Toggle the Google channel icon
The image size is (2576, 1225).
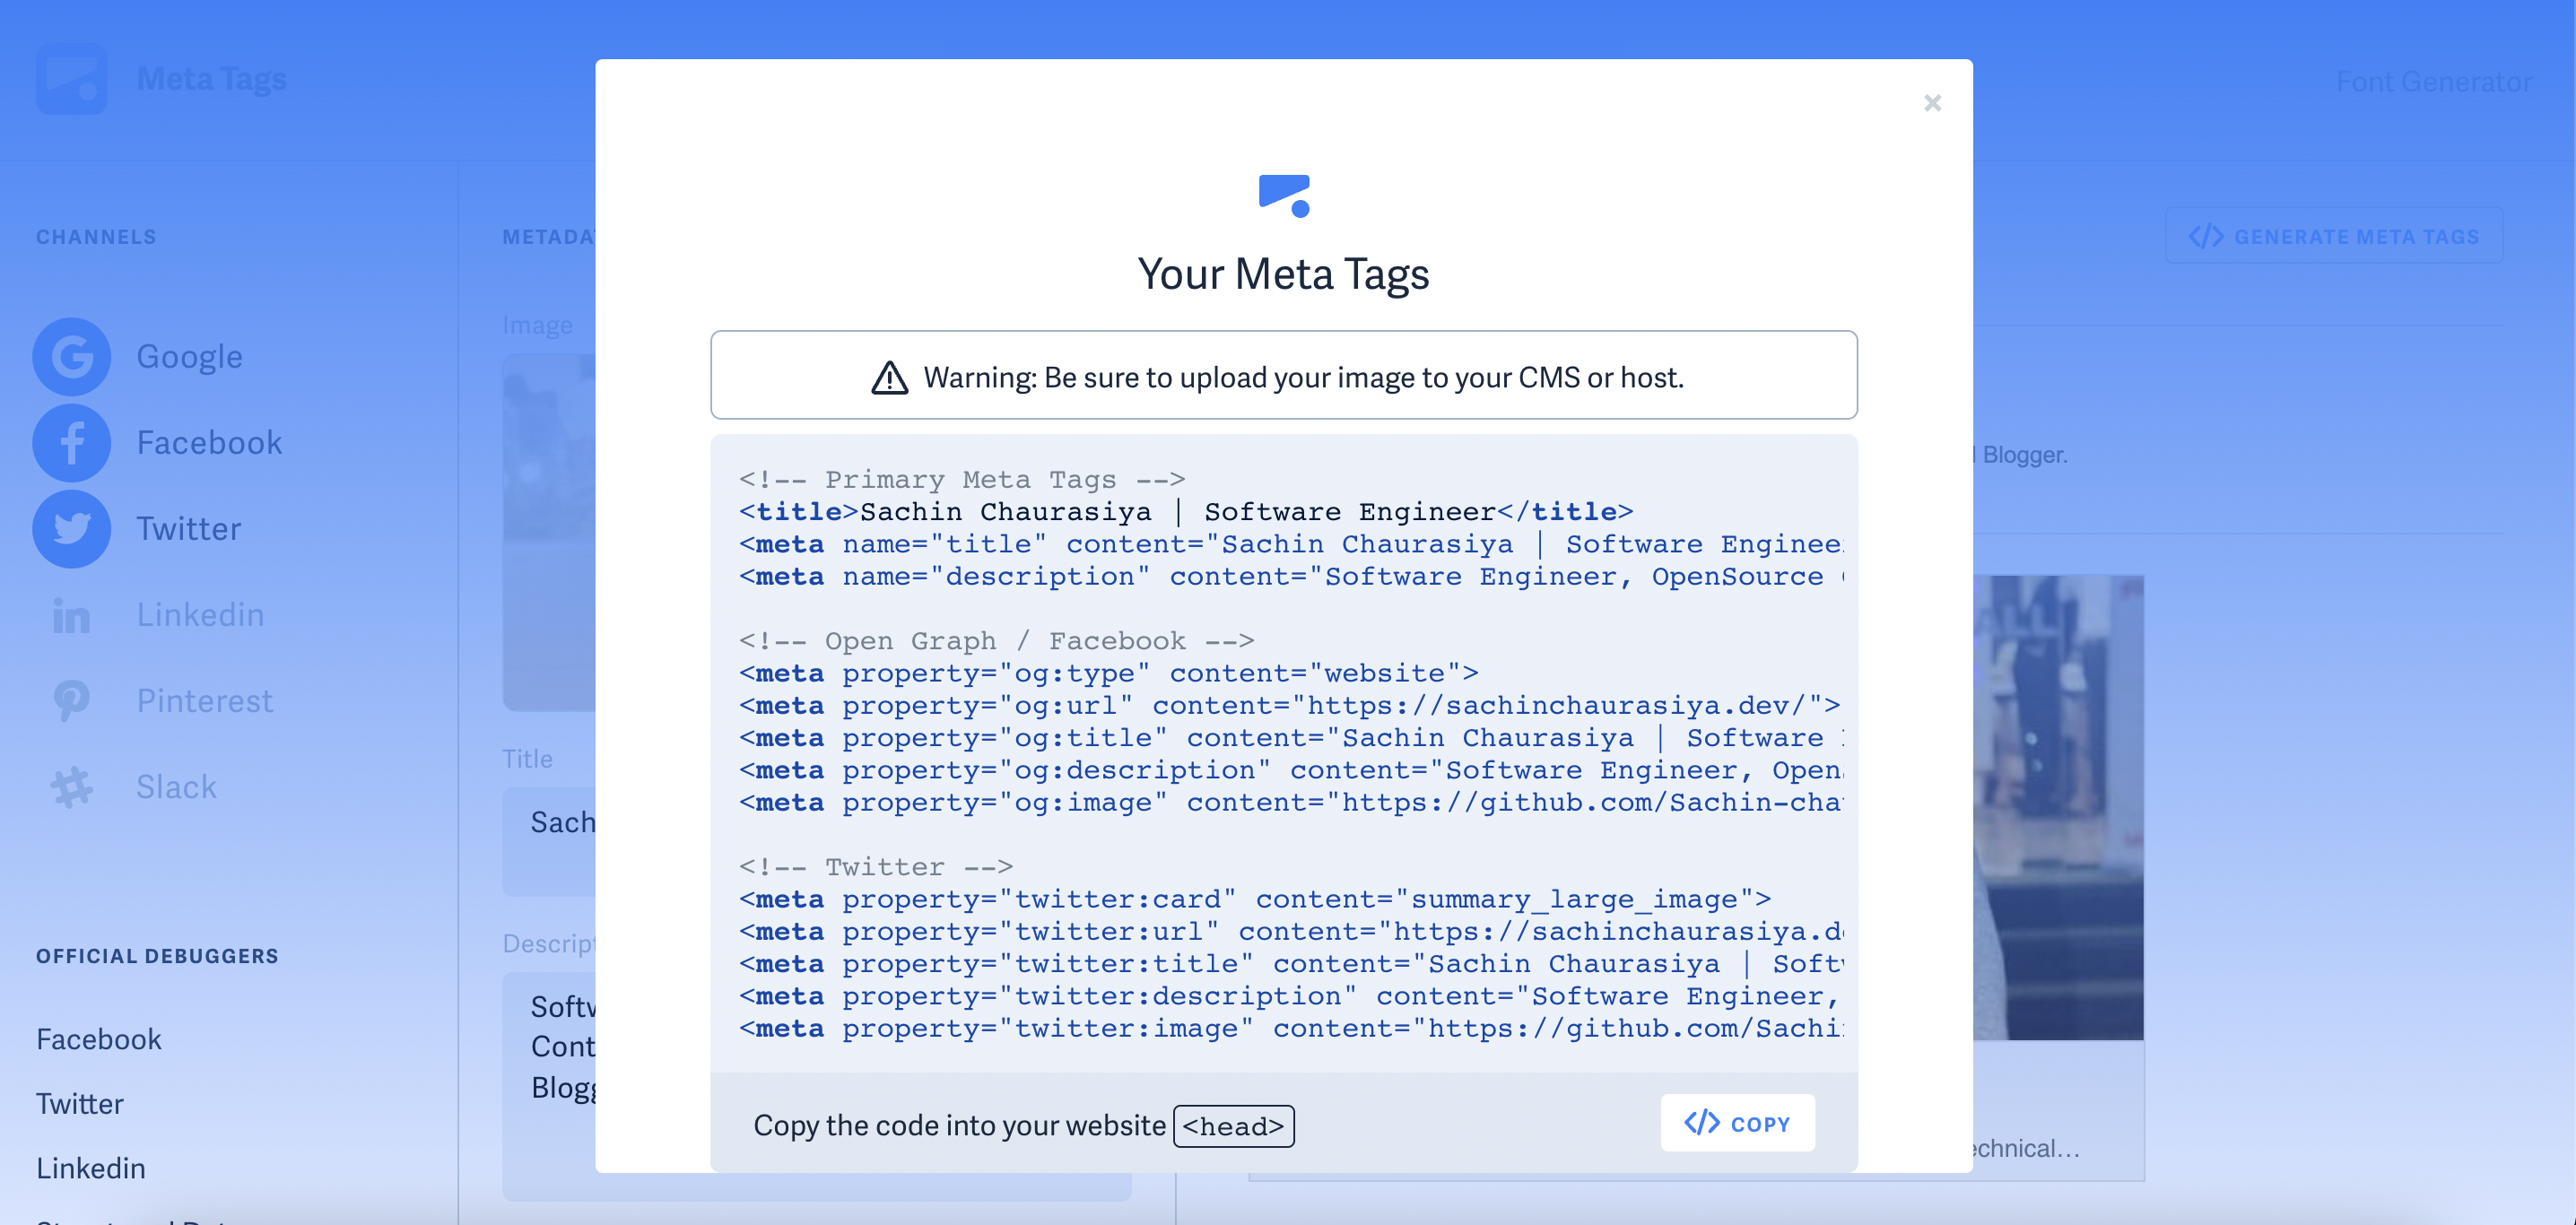71,357
